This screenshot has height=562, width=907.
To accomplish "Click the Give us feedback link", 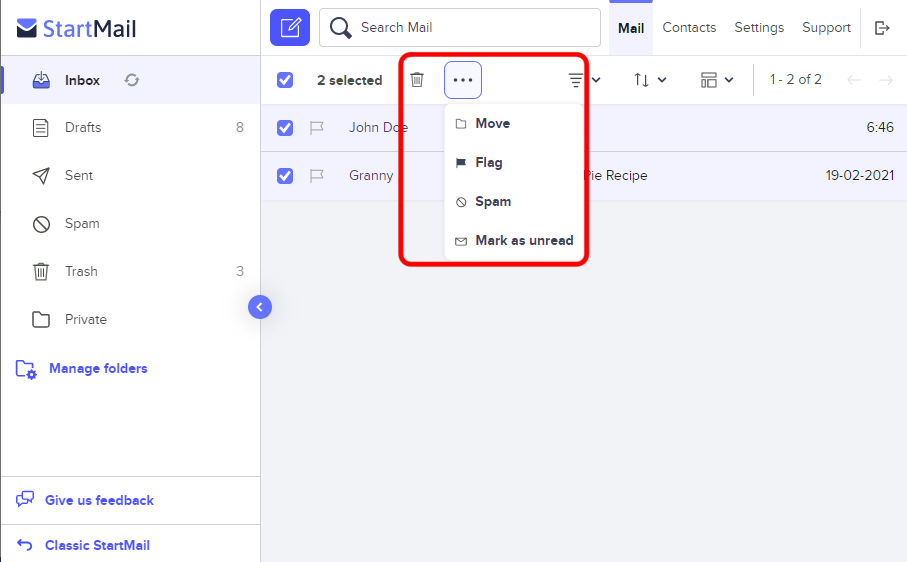I will 99,500.
